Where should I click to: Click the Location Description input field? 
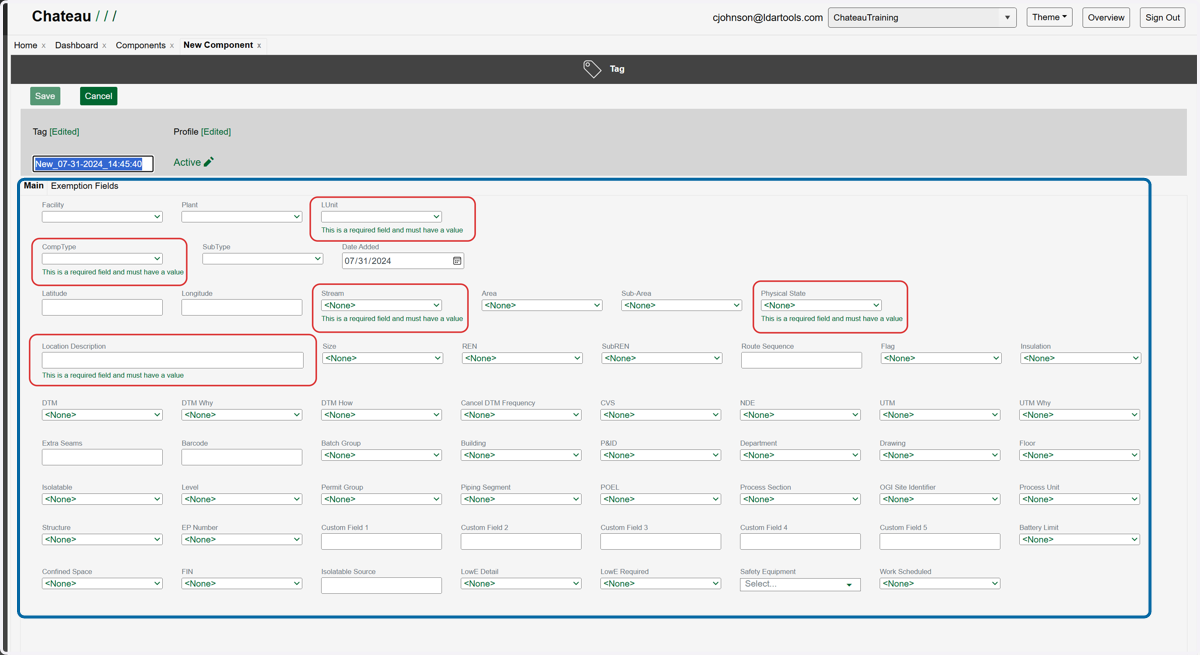click(x=172, y=360)
